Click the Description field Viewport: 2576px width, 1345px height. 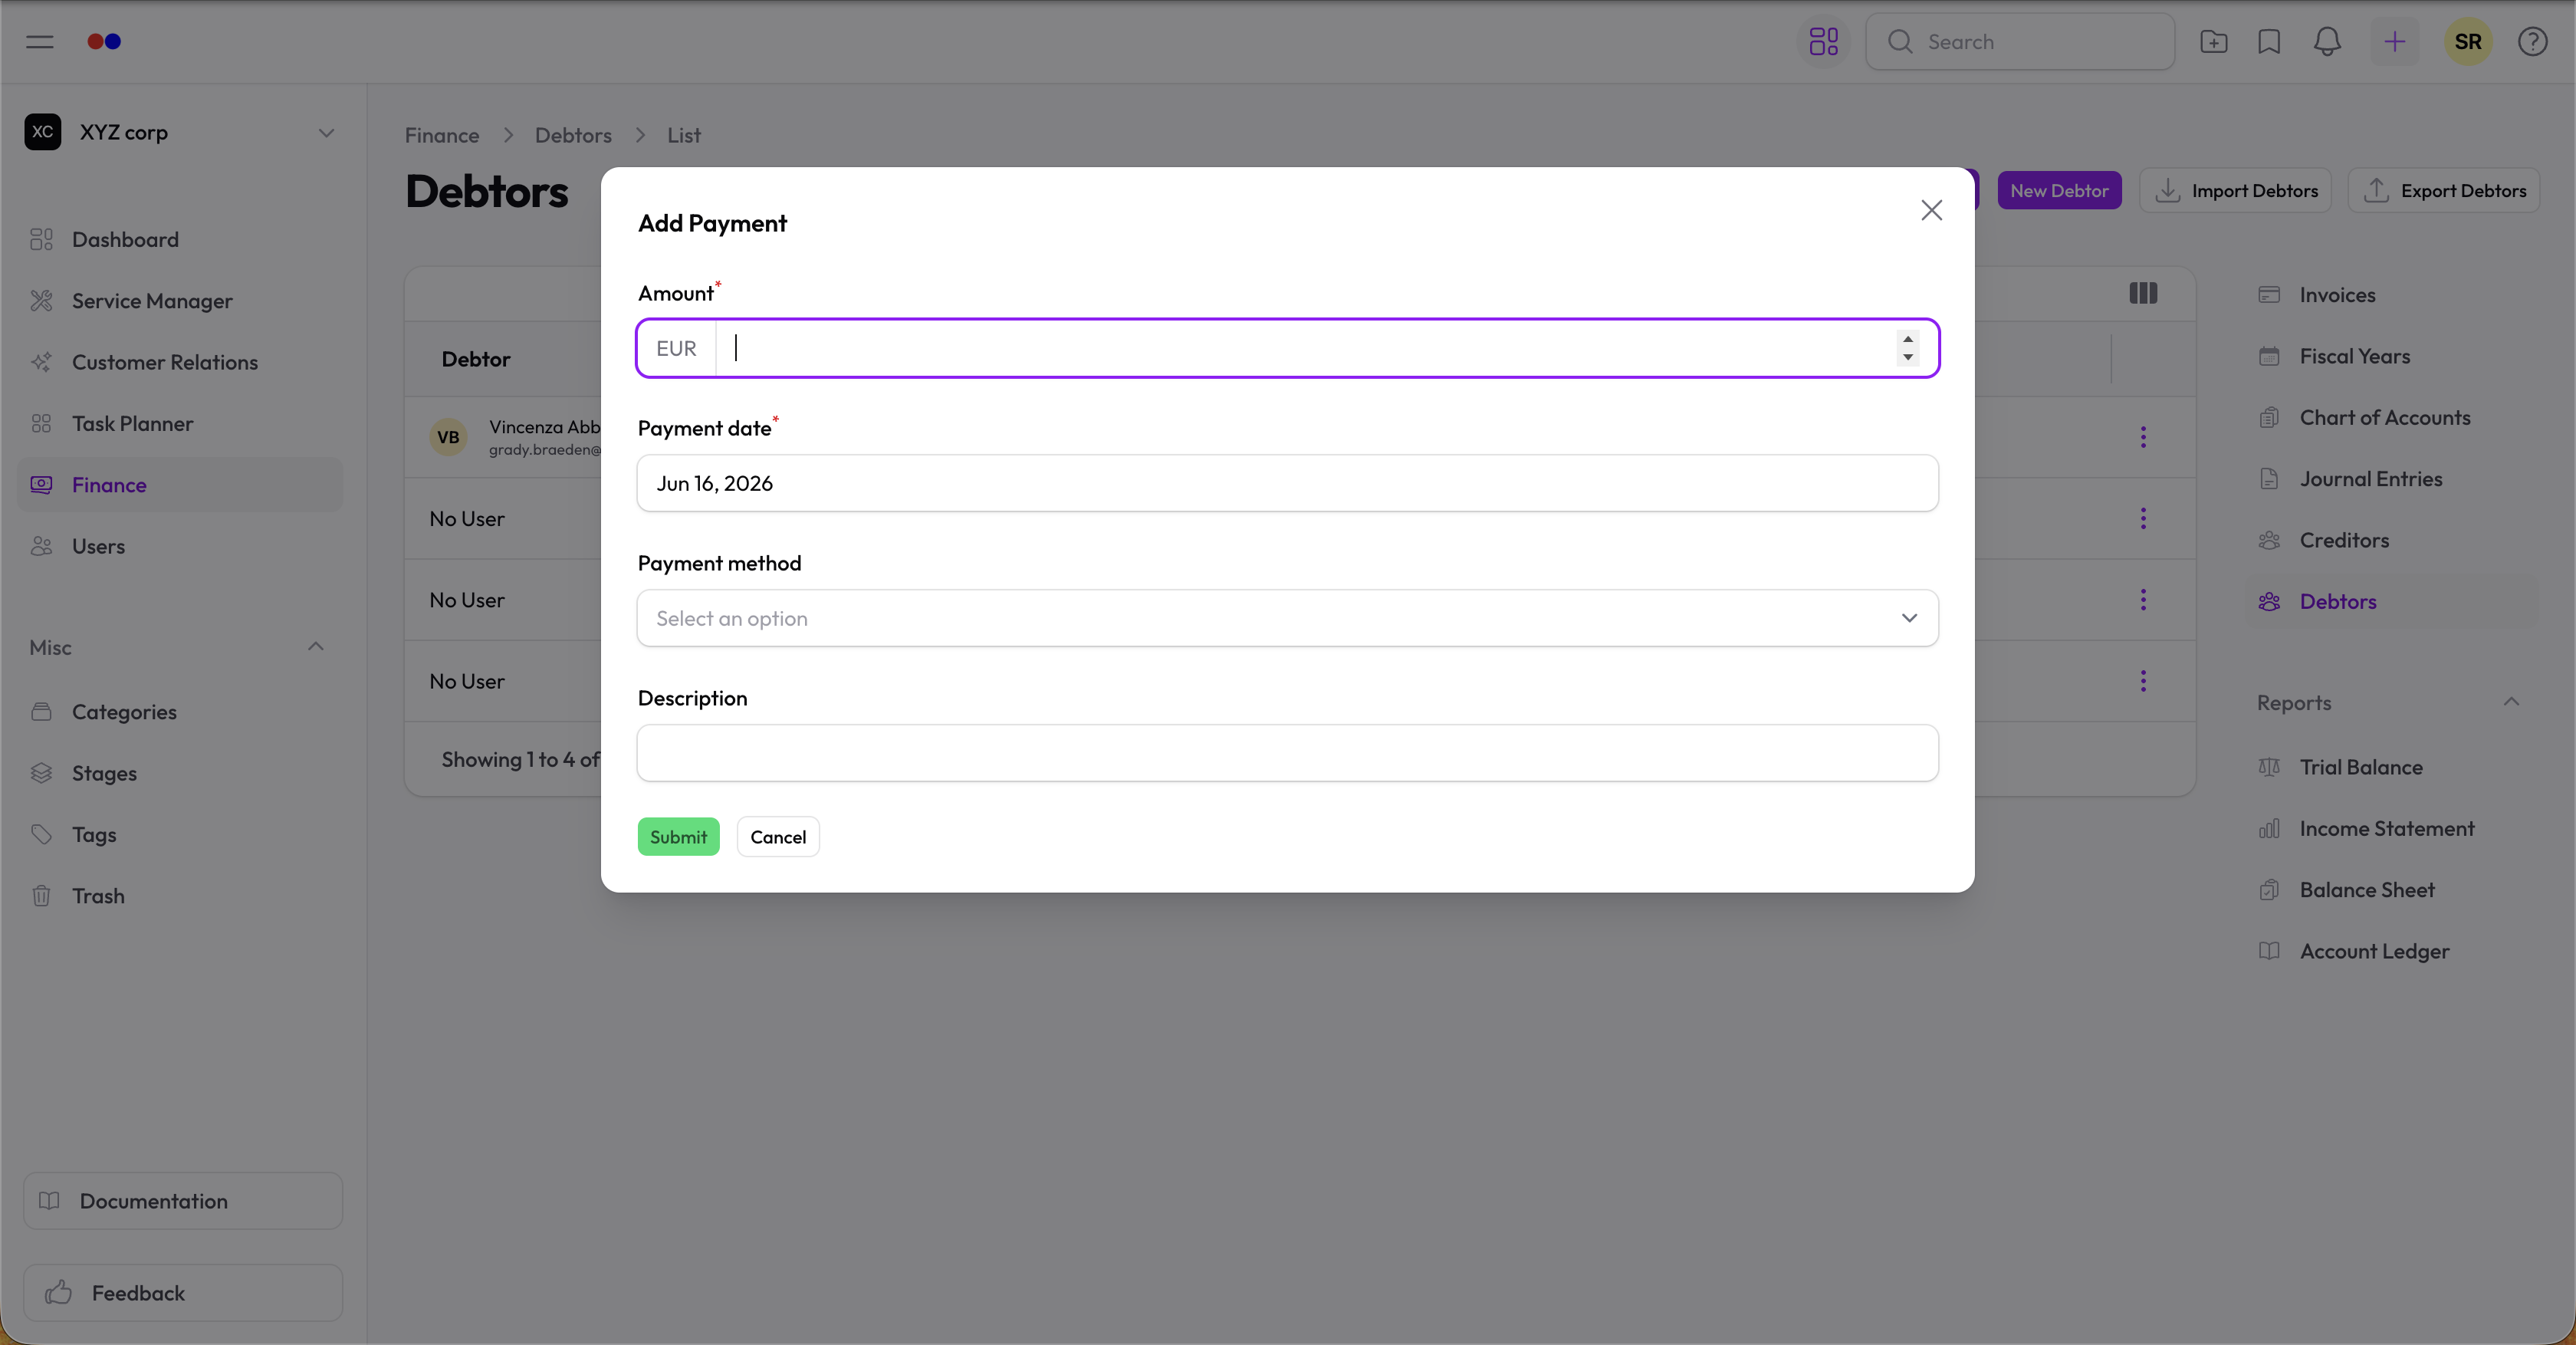pos(1287,753)
